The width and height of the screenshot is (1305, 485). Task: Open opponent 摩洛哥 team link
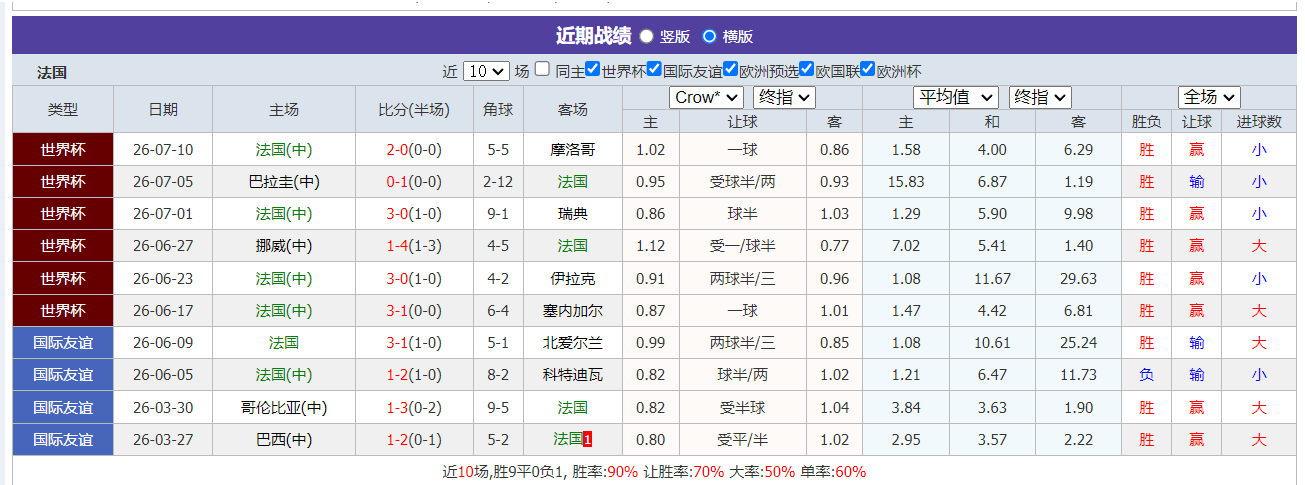(573, 149)
